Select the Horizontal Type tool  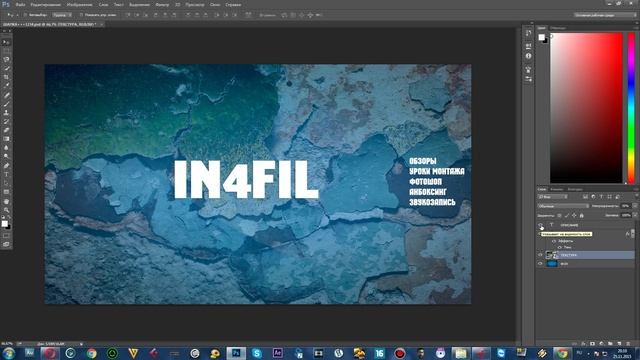[6, 174]
